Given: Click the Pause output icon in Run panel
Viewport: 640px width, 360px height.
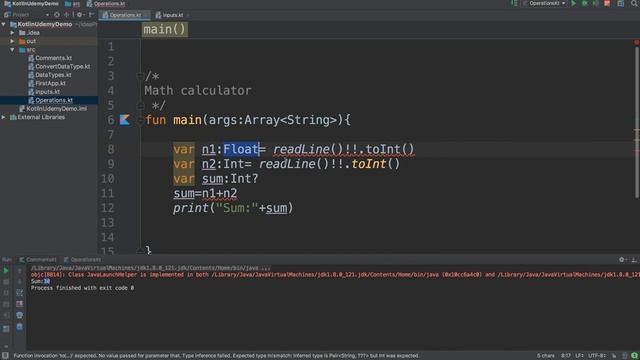Looking at the screenshot, I should click(6, 293).
